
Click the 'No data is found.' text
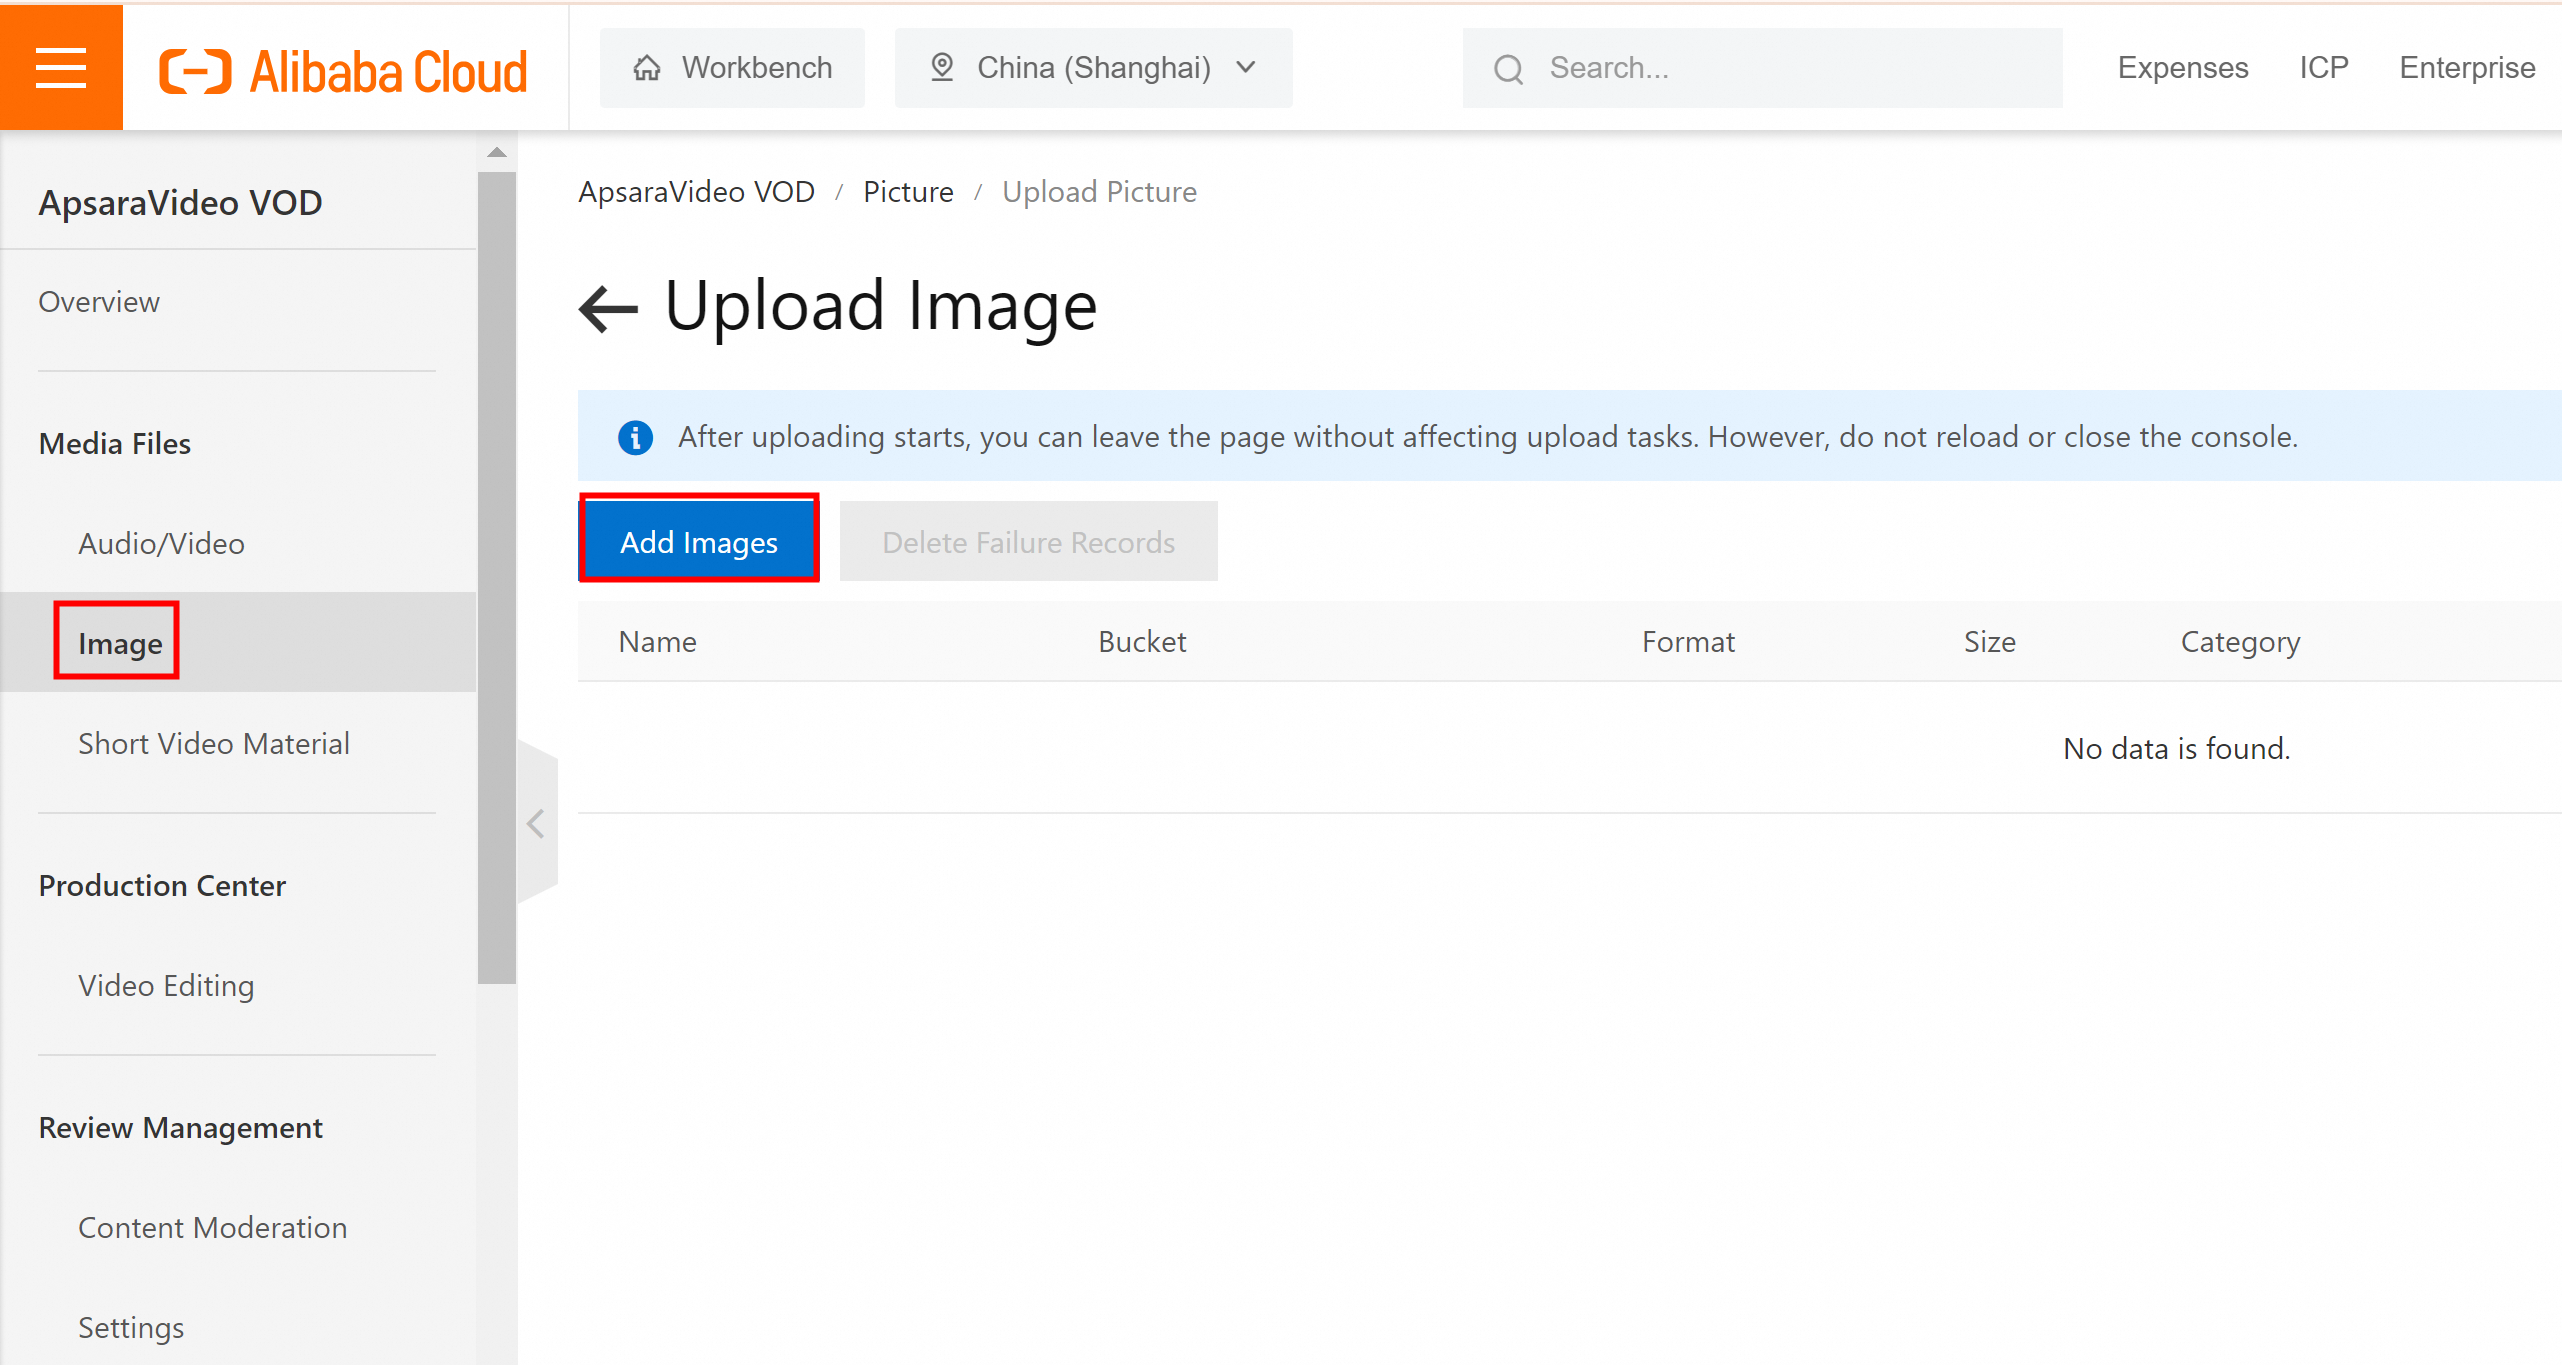click(2176, 748)
